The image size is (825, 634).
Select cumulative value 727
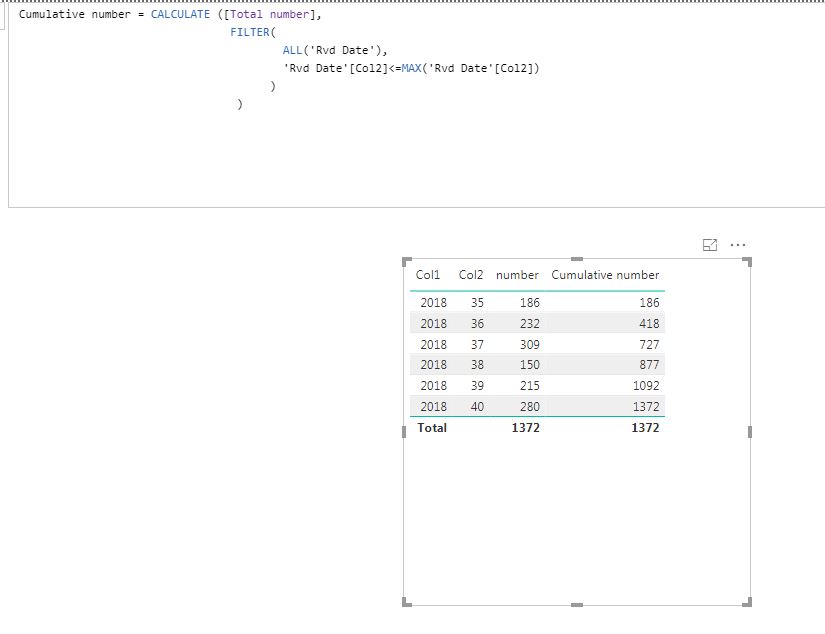pyautogui.click(x=649, y=345)
